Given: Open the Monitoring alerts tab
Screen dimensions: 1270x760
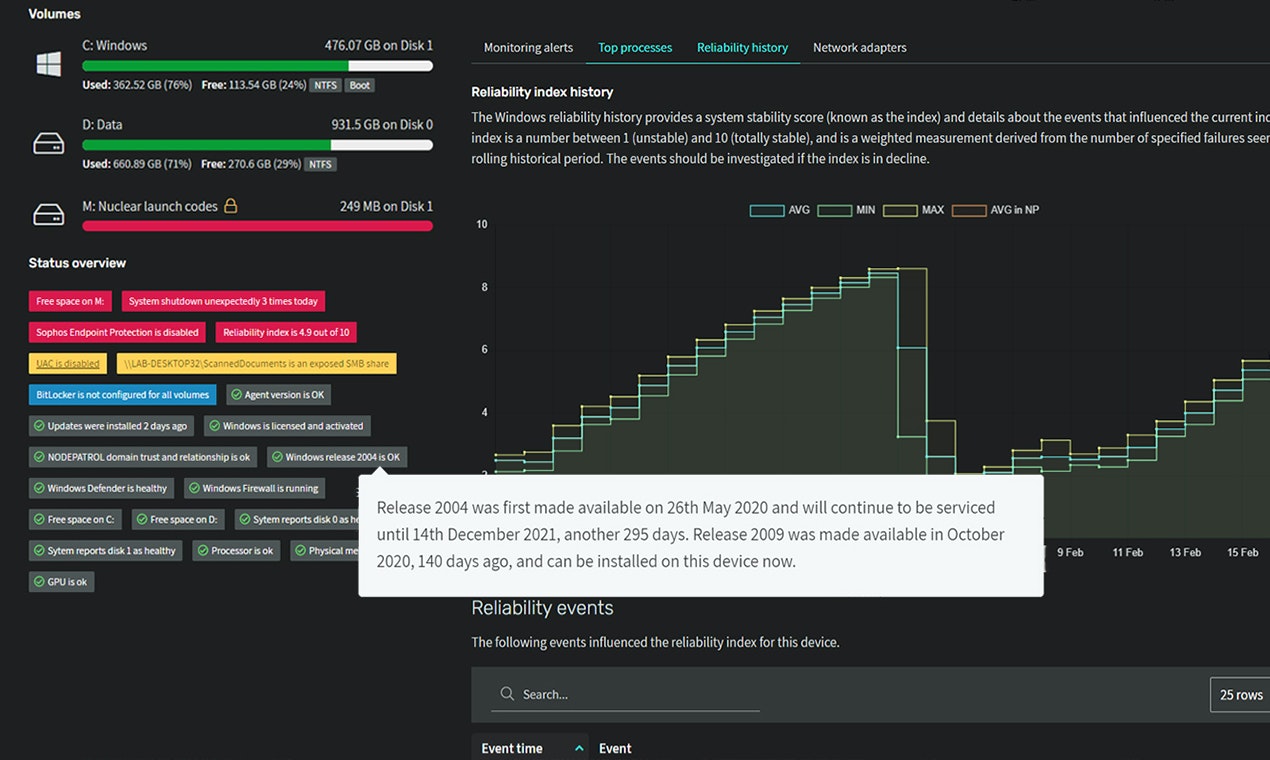Looking at the screenshot, I should tap(528, 48).
